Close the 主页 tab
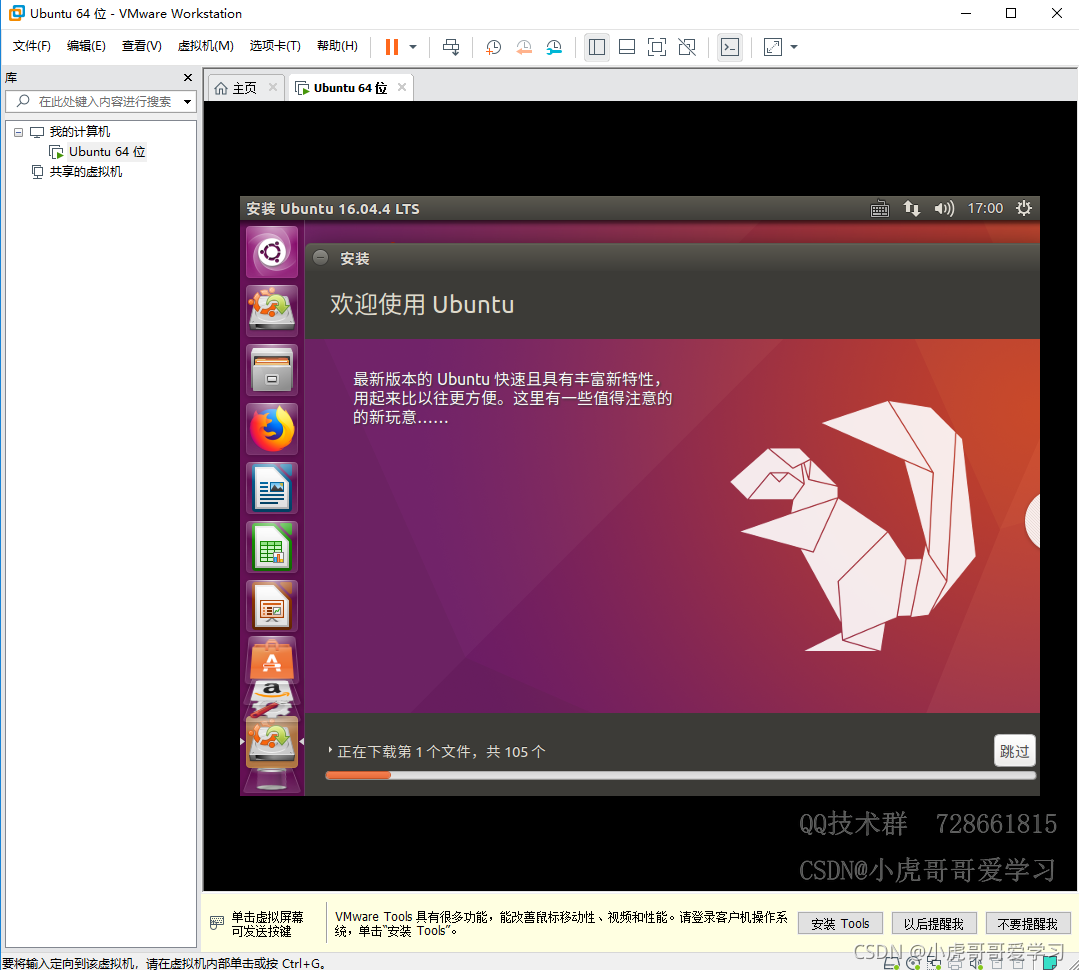The width and height of the screenshot is (1079, 970). click(273, 87)
